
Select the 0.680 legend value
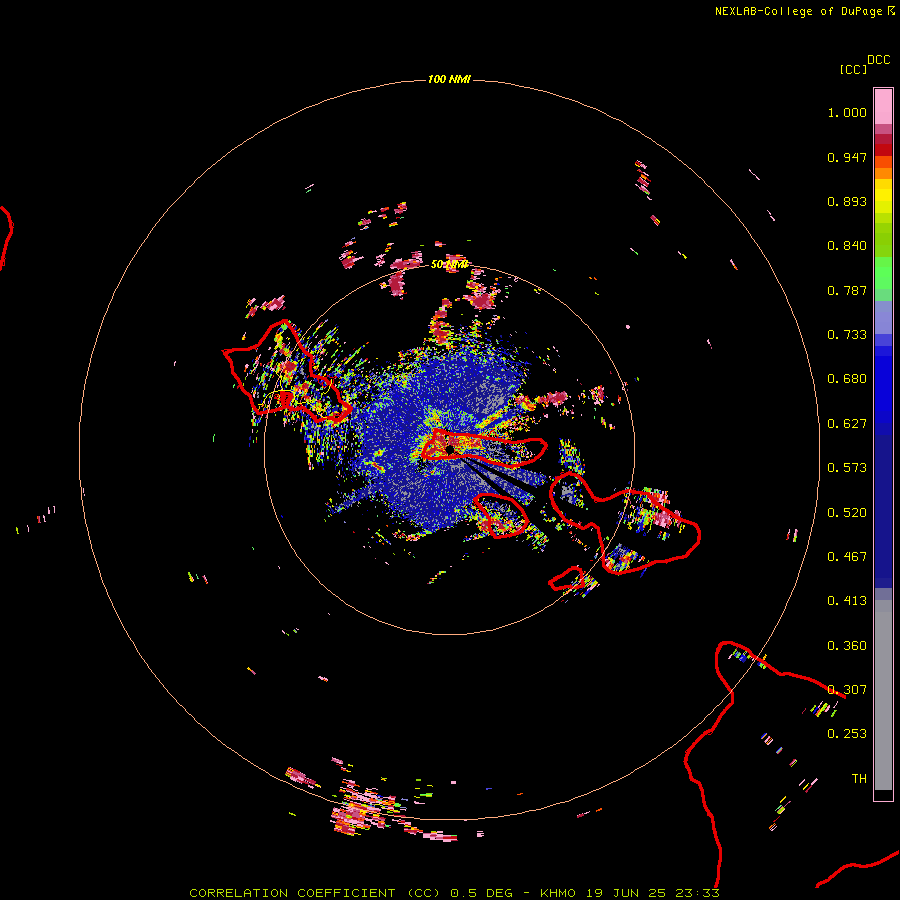[x=847, y=379]
